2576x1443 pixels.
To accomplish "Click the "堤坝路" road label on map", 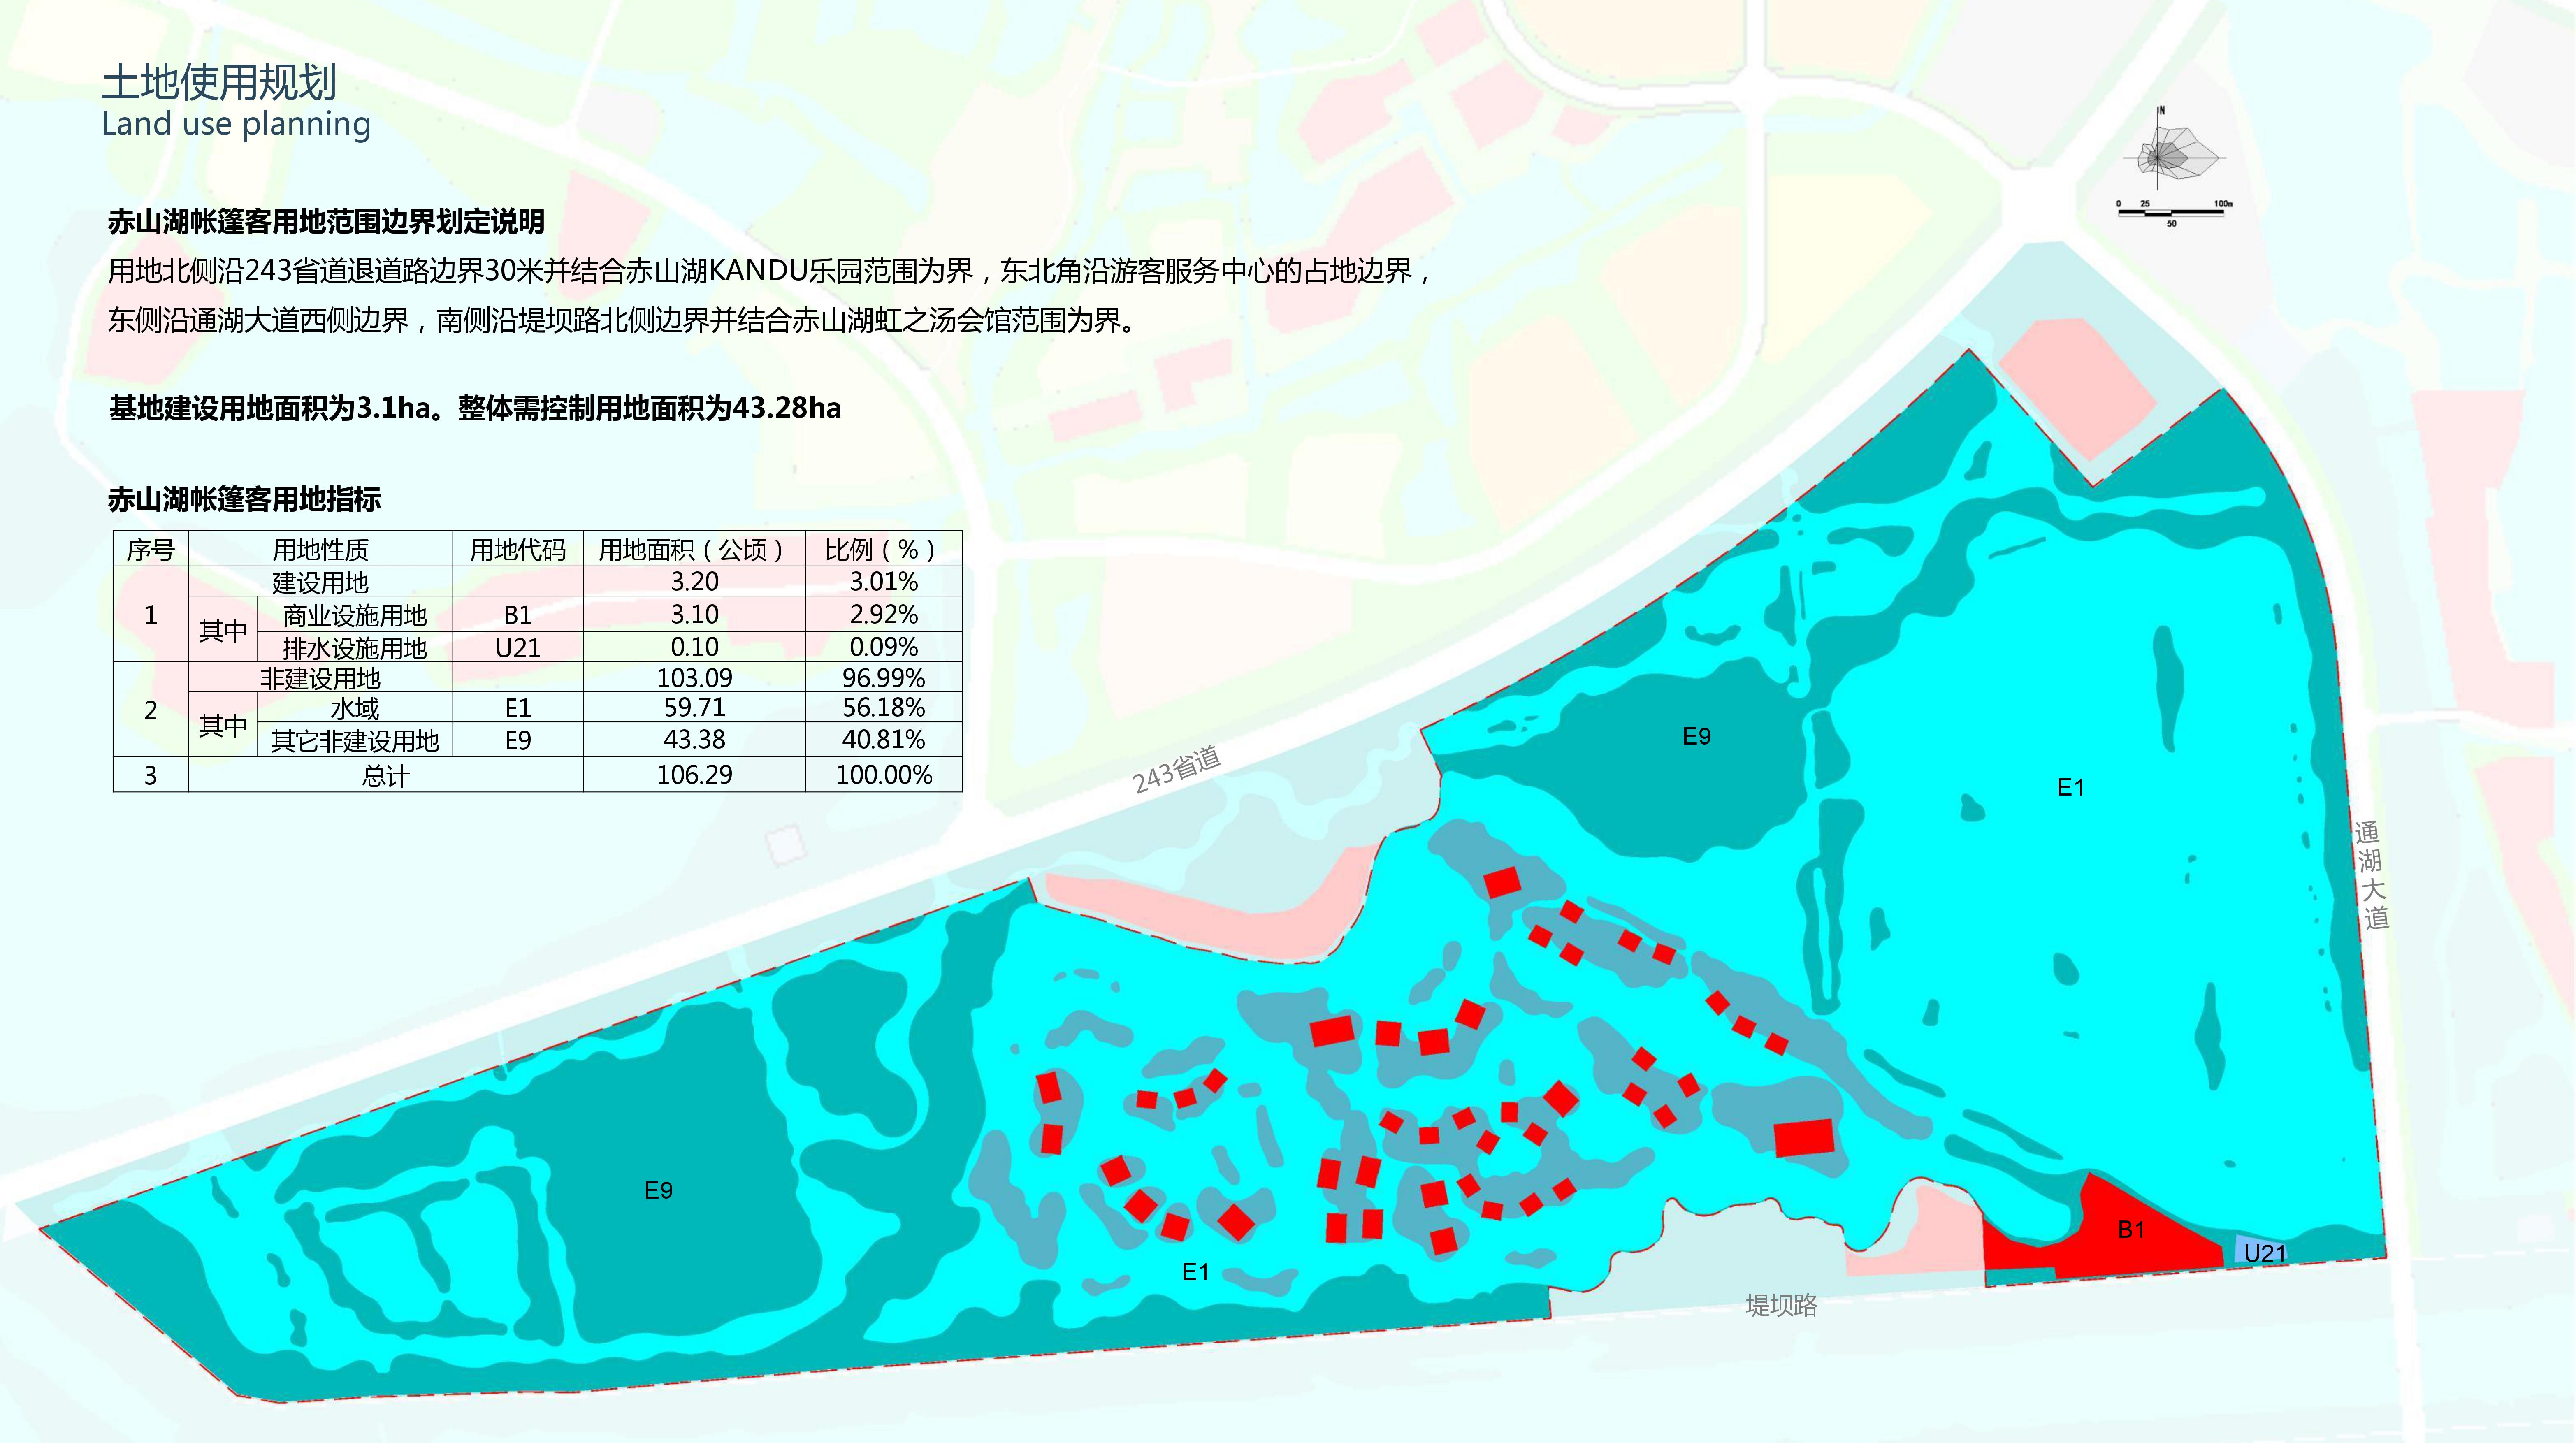I will click(1781, 1305).
